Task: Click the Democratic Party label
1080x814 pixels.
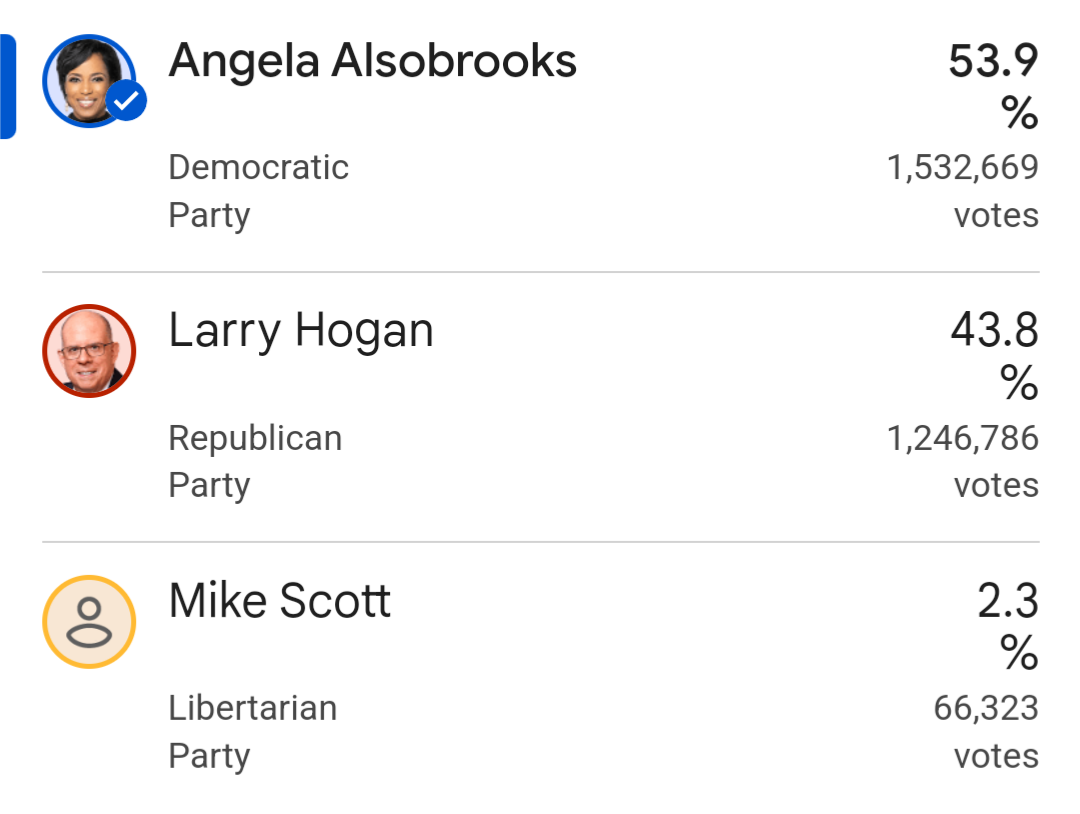Action: click(259, 191)
